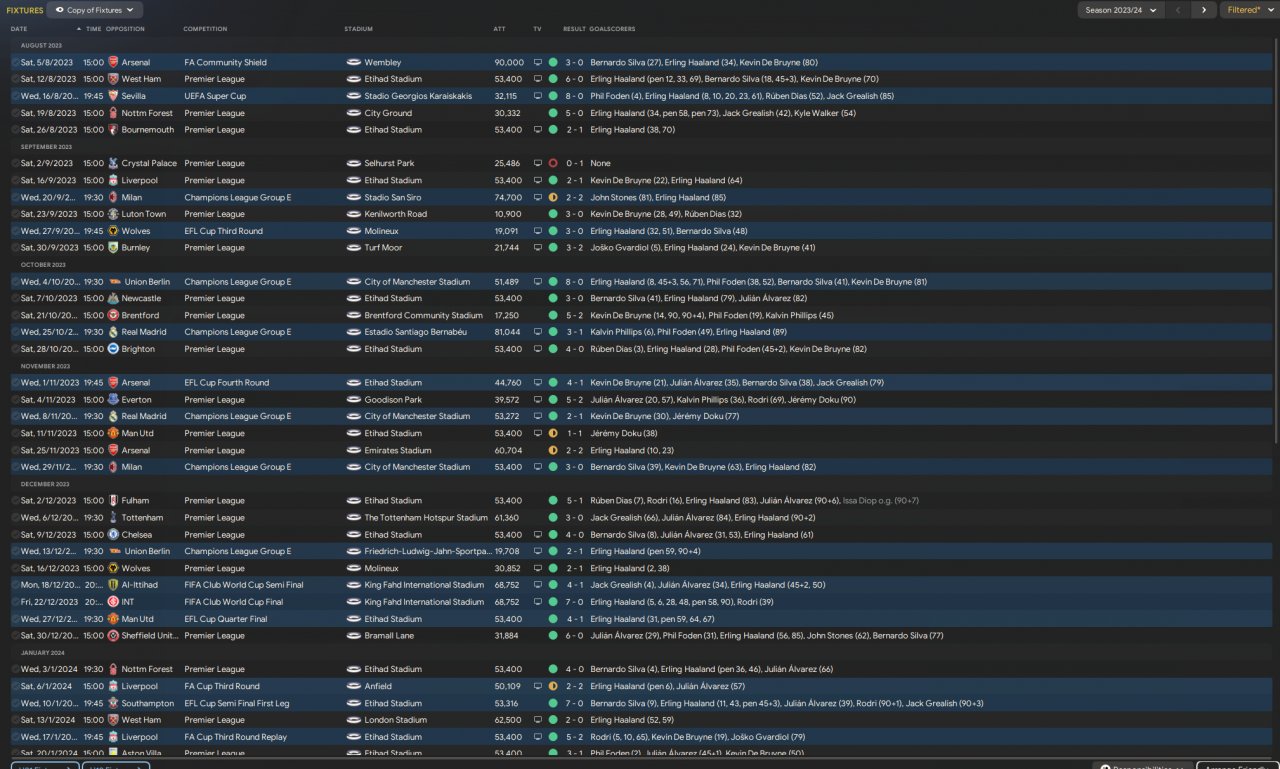Go to the next season with the right arrow
Viewport: 1280px width, 769px height.
pos(1203,10)
